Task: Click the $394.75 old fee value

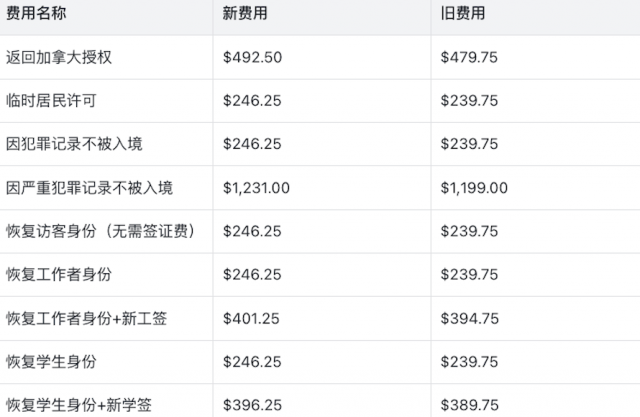Action: (469, 318)
